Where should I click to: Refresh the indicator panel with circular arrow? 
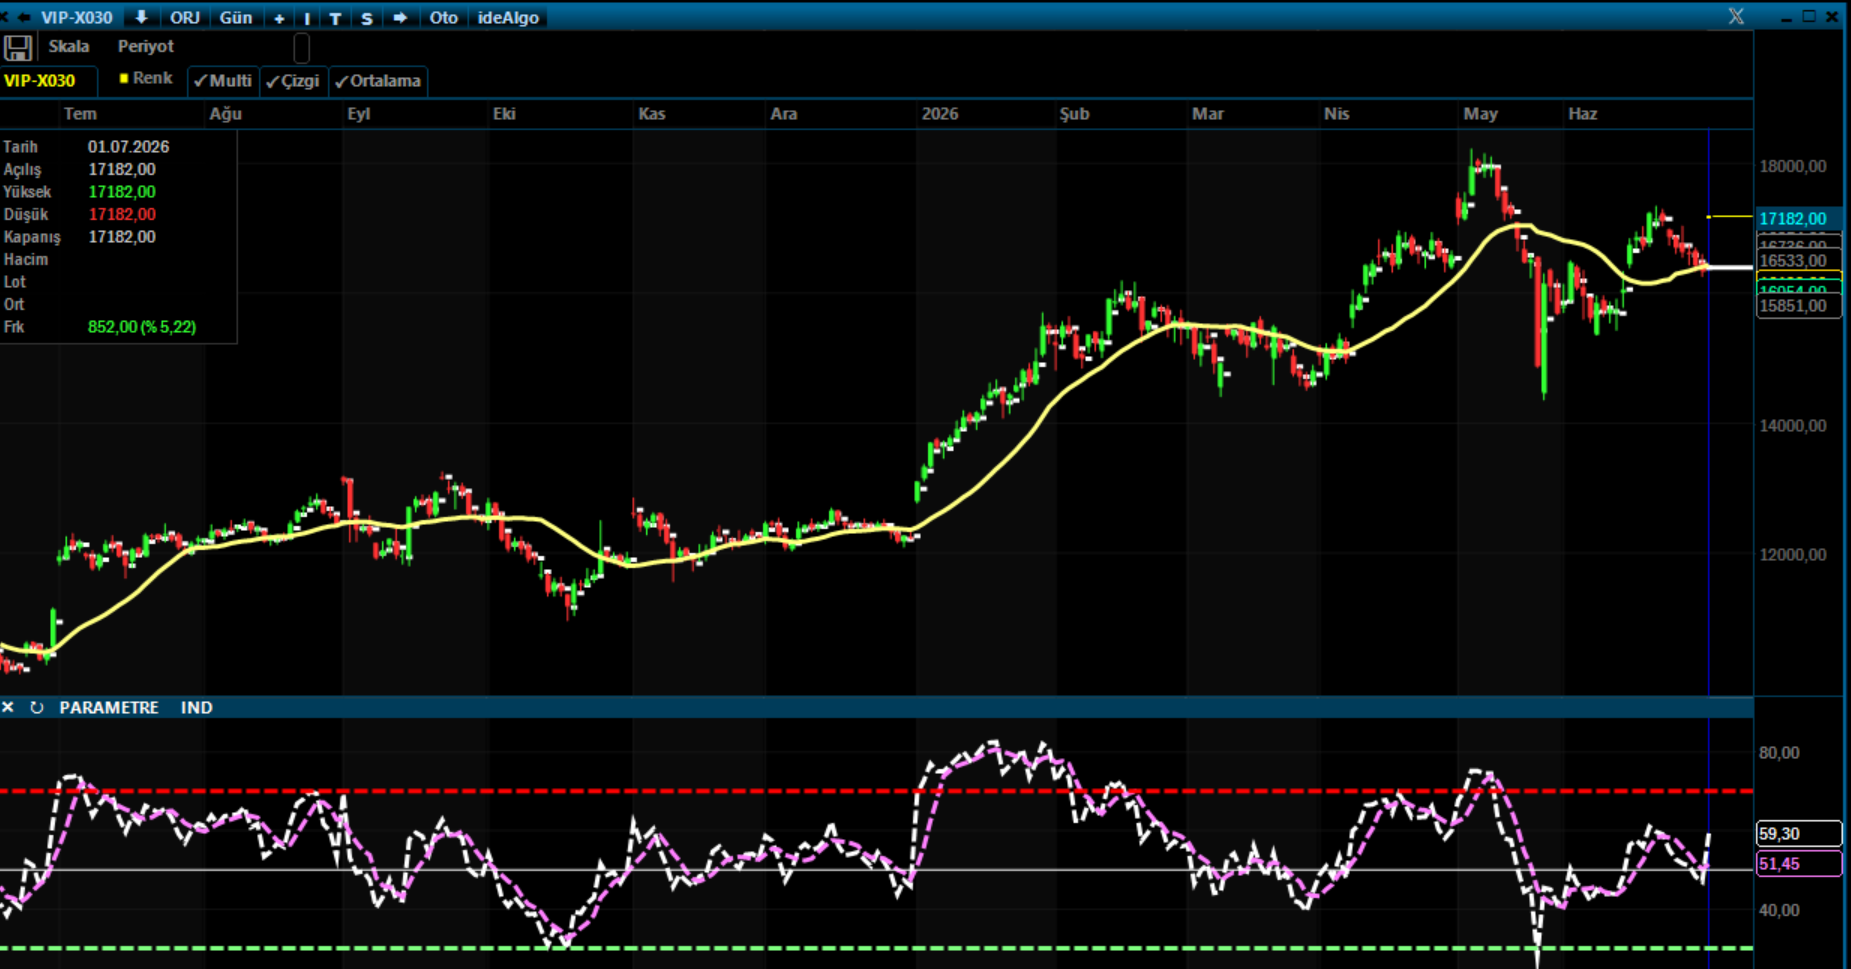tap(36, 707)
